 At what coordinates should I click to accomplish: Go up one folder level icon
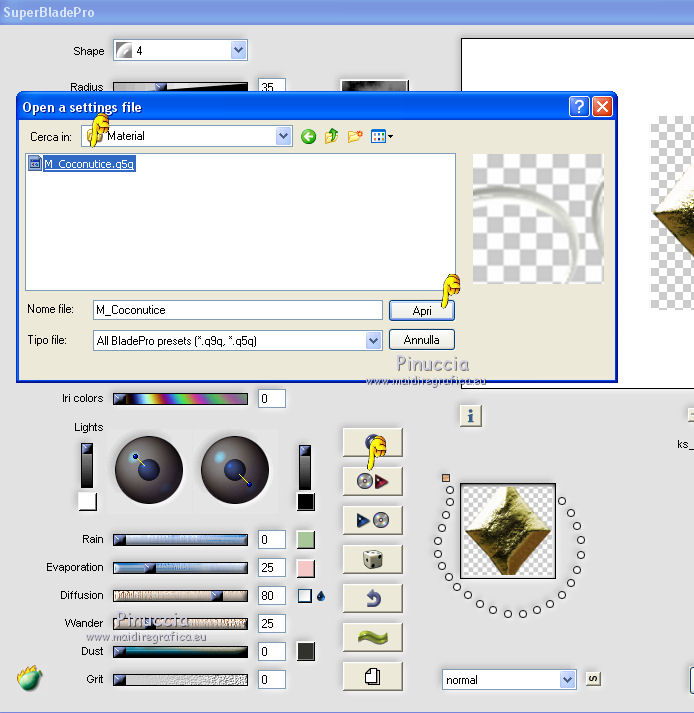[332, 136]
